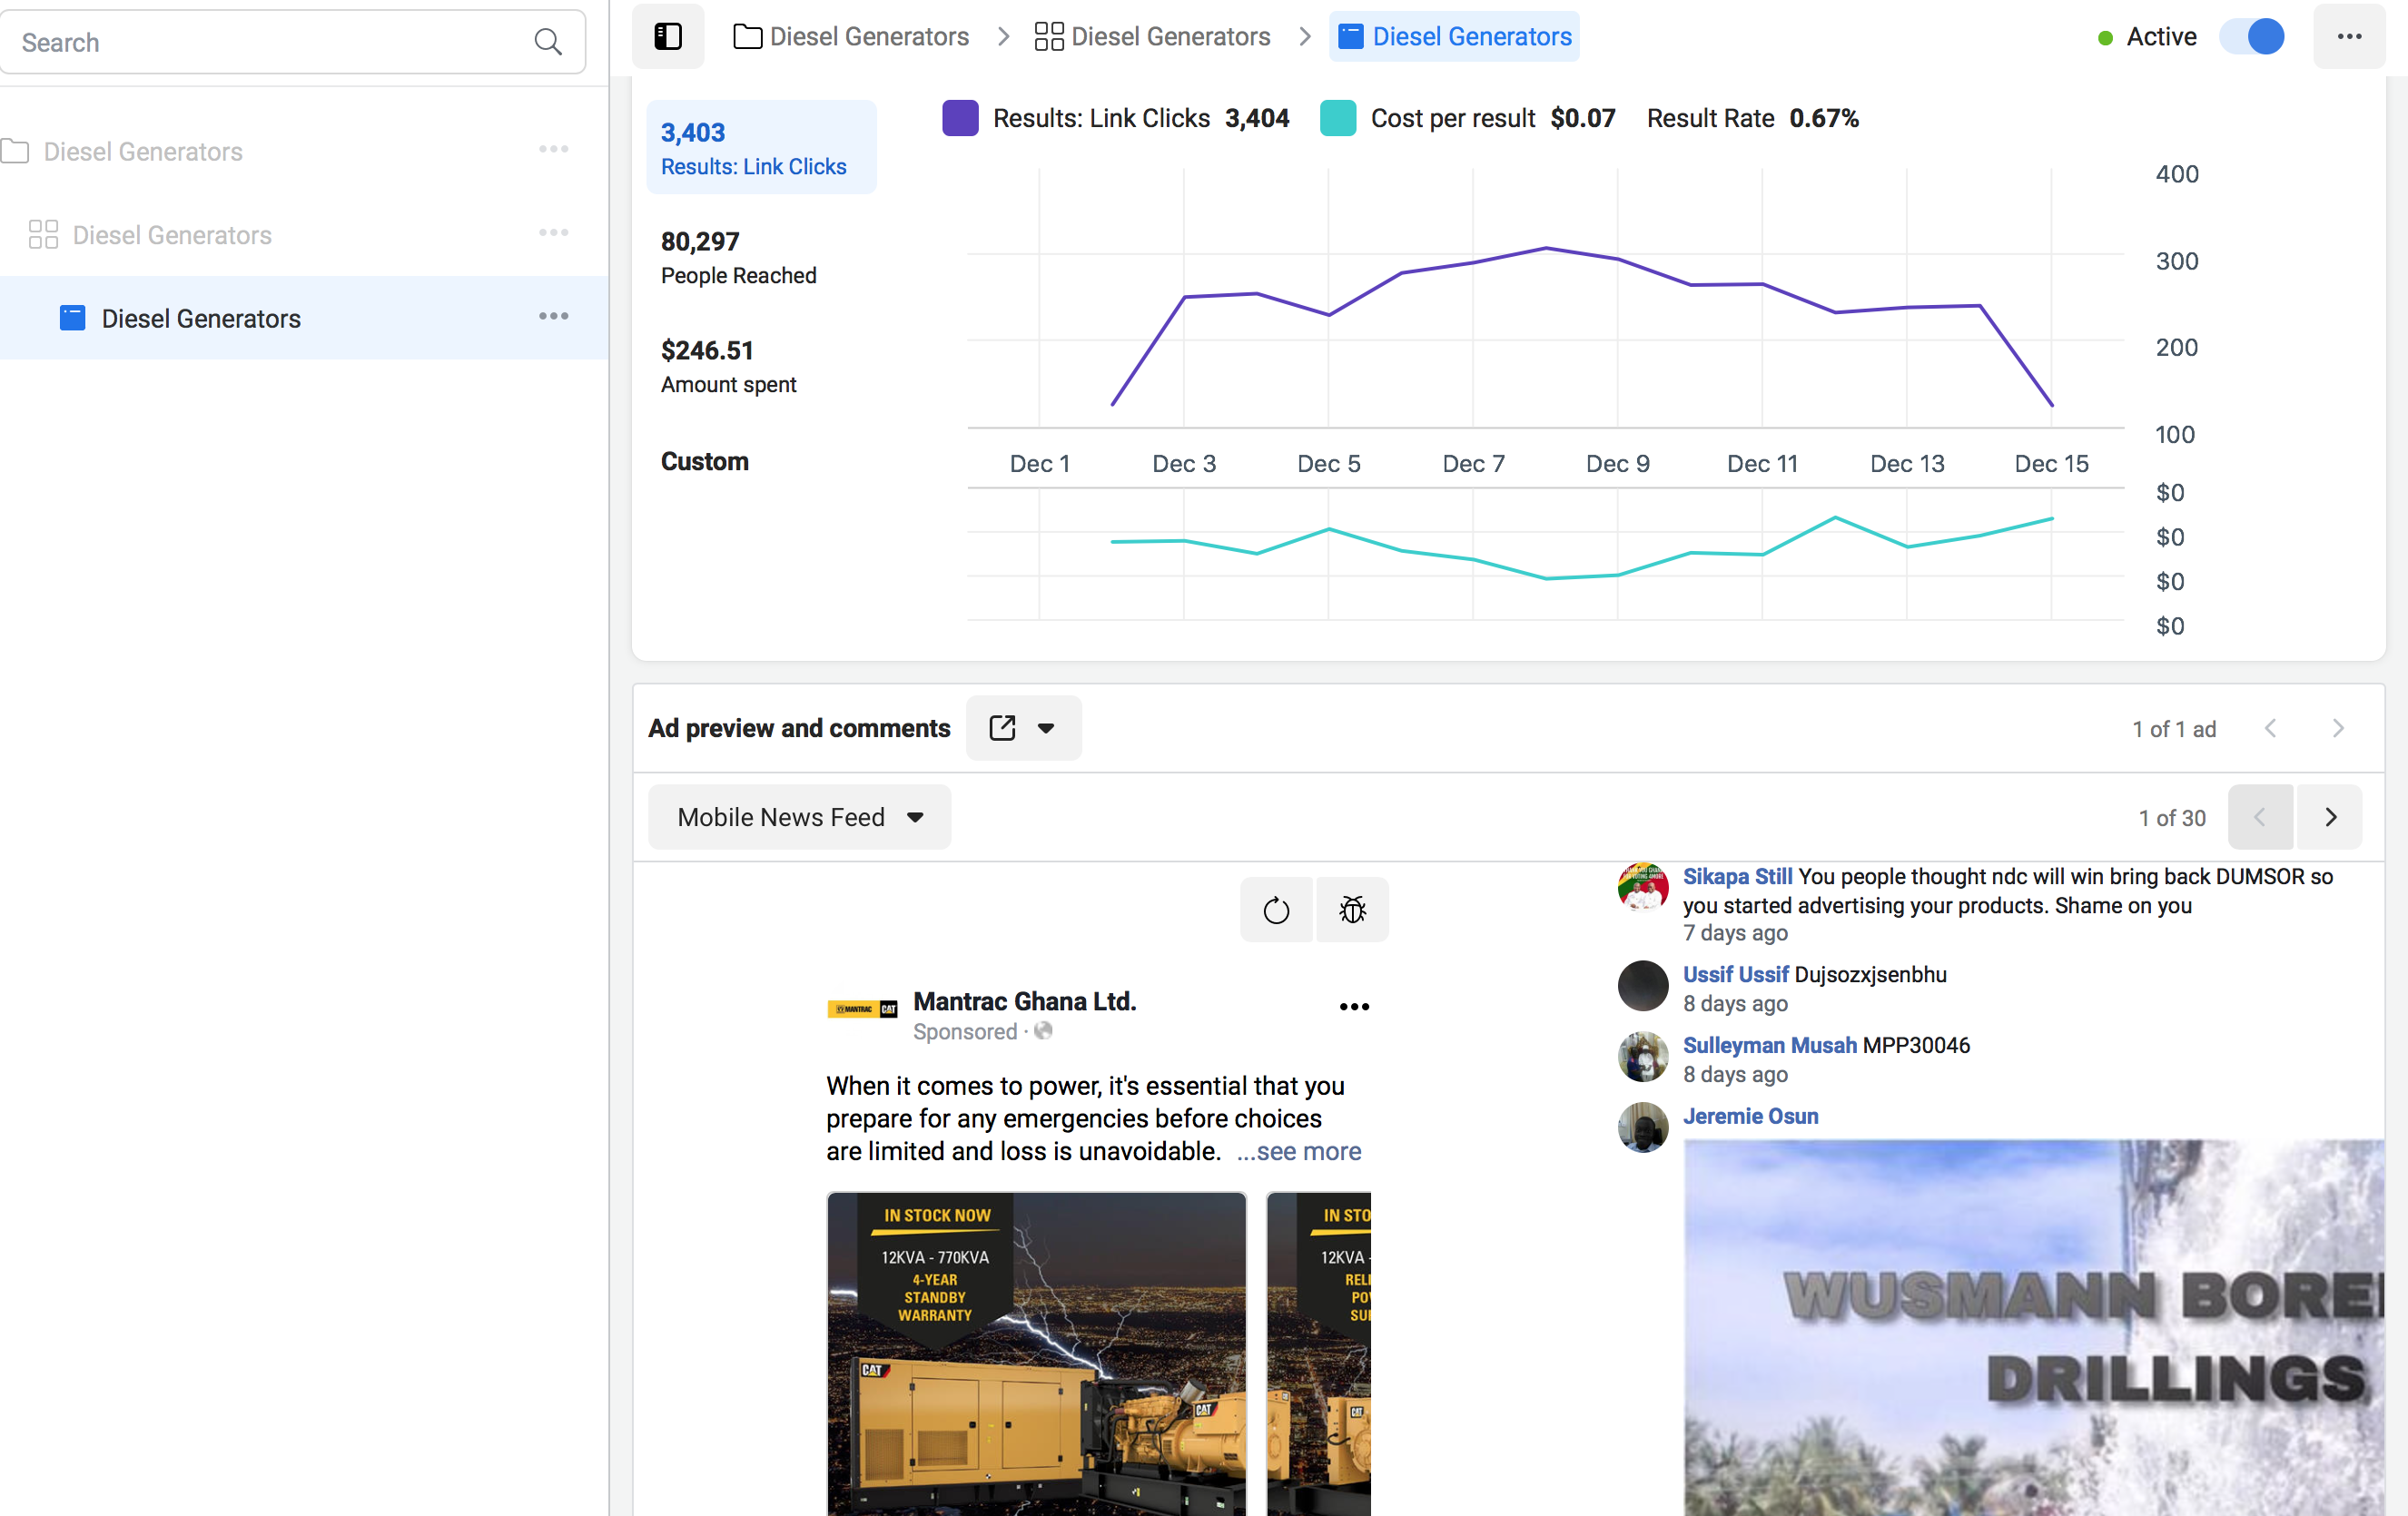Open the Diesel Generators campaign folder breadcrumb

pos(851,37)
